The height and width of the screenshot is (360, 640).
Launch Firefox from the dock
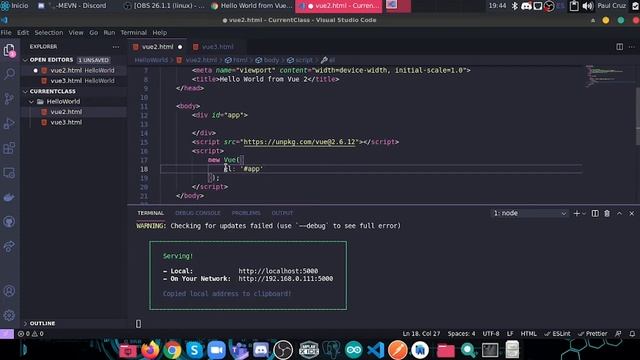[150, 350]
